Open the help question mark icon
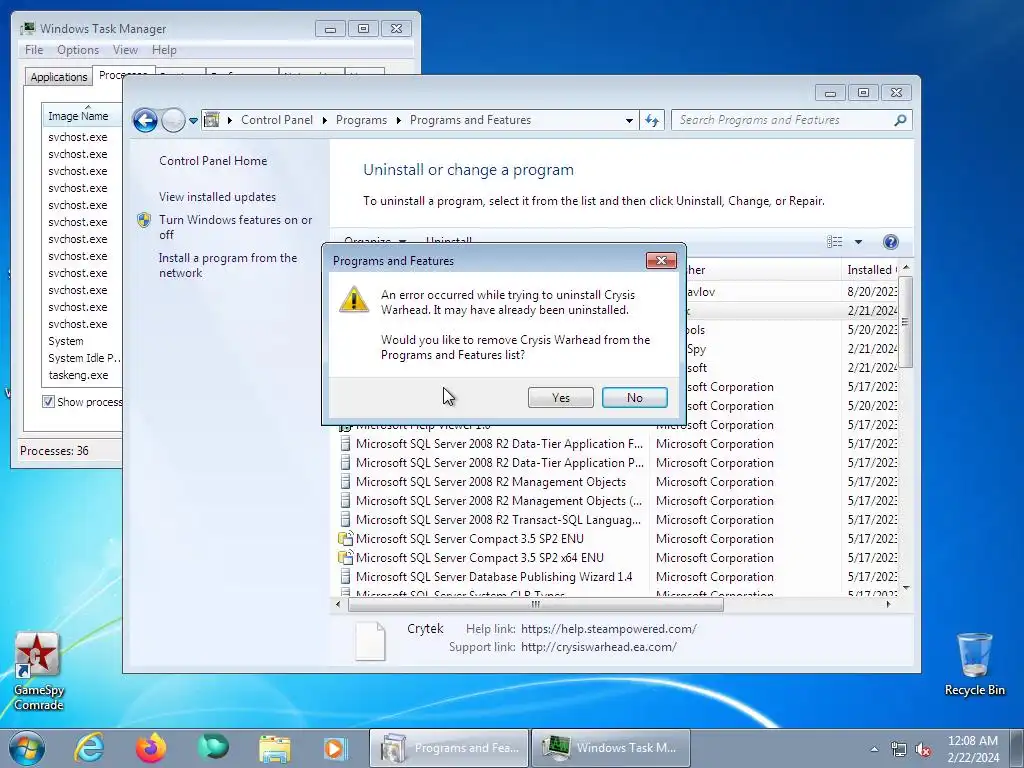This screenshot has height=768, width=1024. click(x=890, y=242)
